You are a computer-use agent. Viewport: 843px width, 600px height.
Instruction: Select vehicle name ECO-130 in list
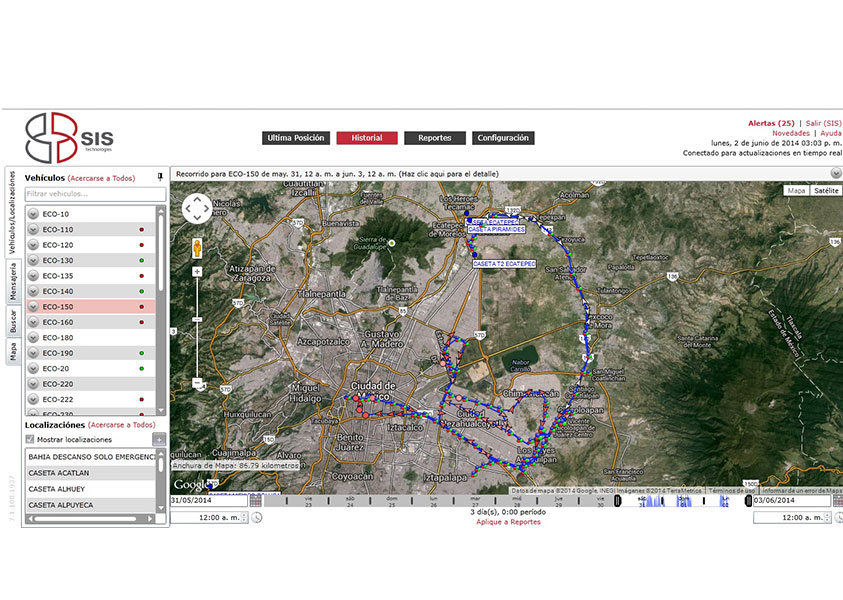point(58,261)
